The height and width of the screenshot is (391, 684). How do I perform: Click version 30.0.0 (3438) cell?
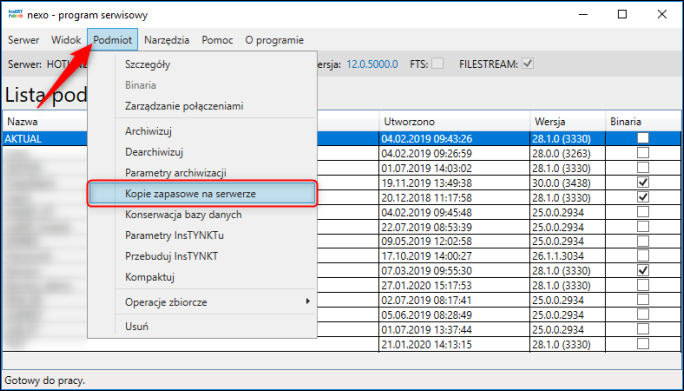[568, 183]
